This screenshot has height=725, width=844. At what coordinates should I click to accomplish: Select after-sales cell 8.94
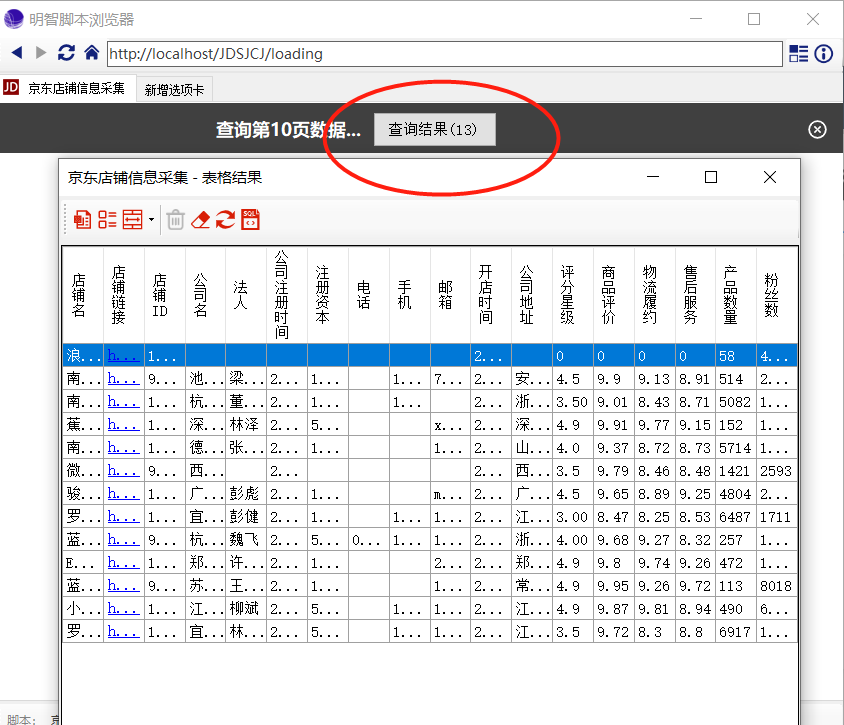click(695, 608)
